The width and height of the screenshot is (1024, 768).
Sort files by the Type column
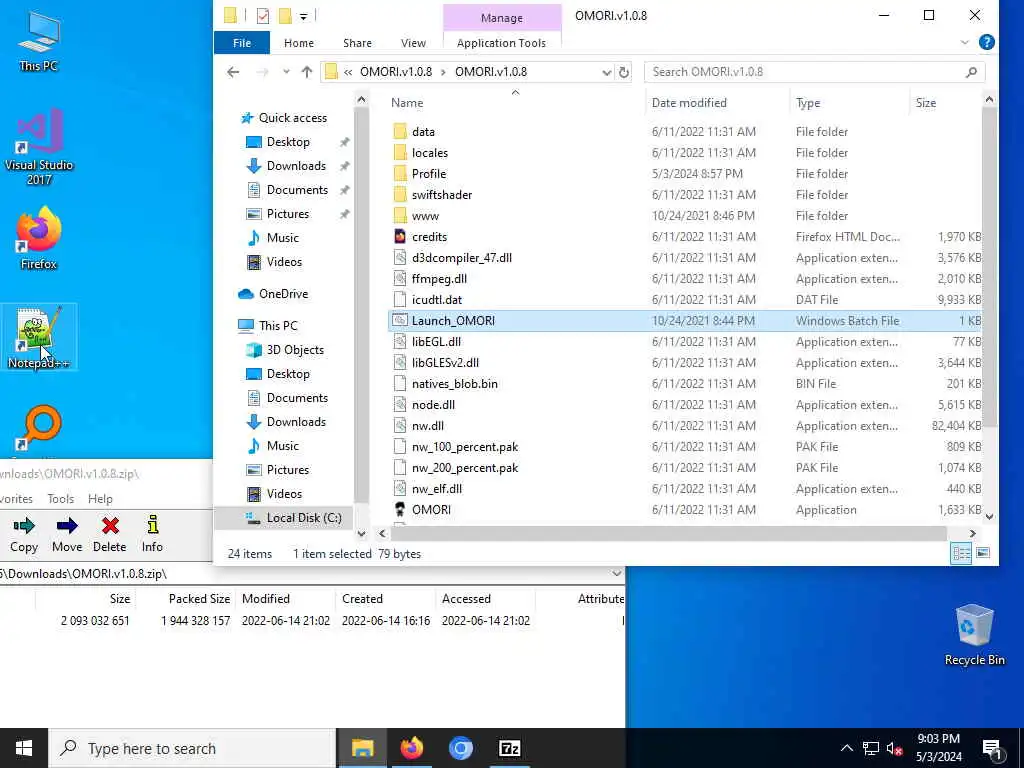(x=848, y=103)
